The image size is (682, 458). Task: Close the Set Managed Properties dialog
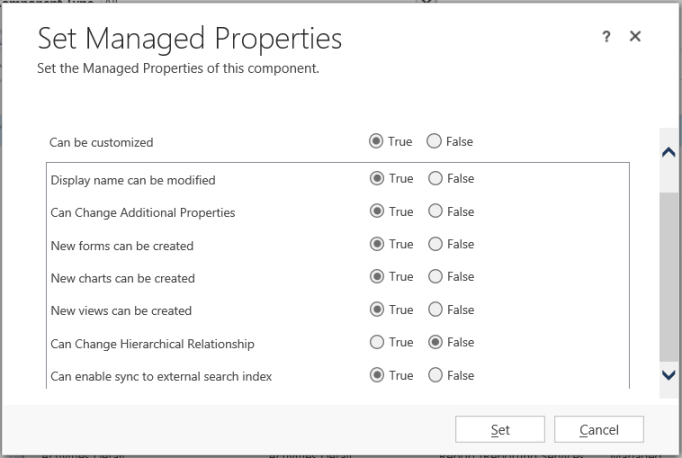(x=634, y=37)
